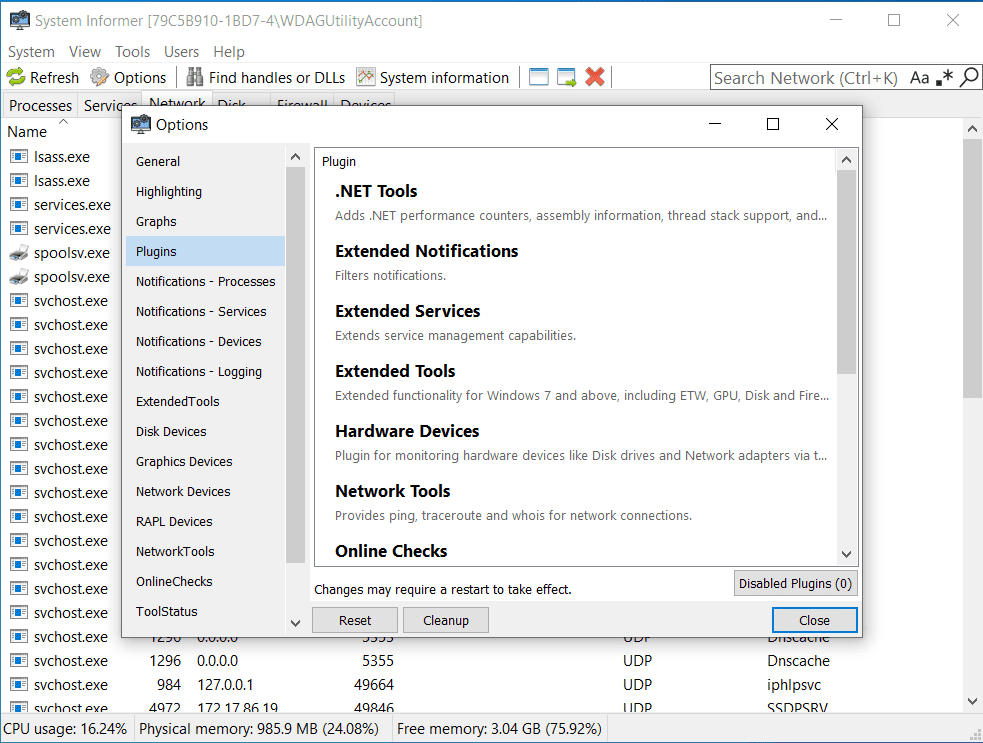The height and width of the screenshot is (743, 983).
Task: Open Notifications - Devices section
Action: coord(206,342)
